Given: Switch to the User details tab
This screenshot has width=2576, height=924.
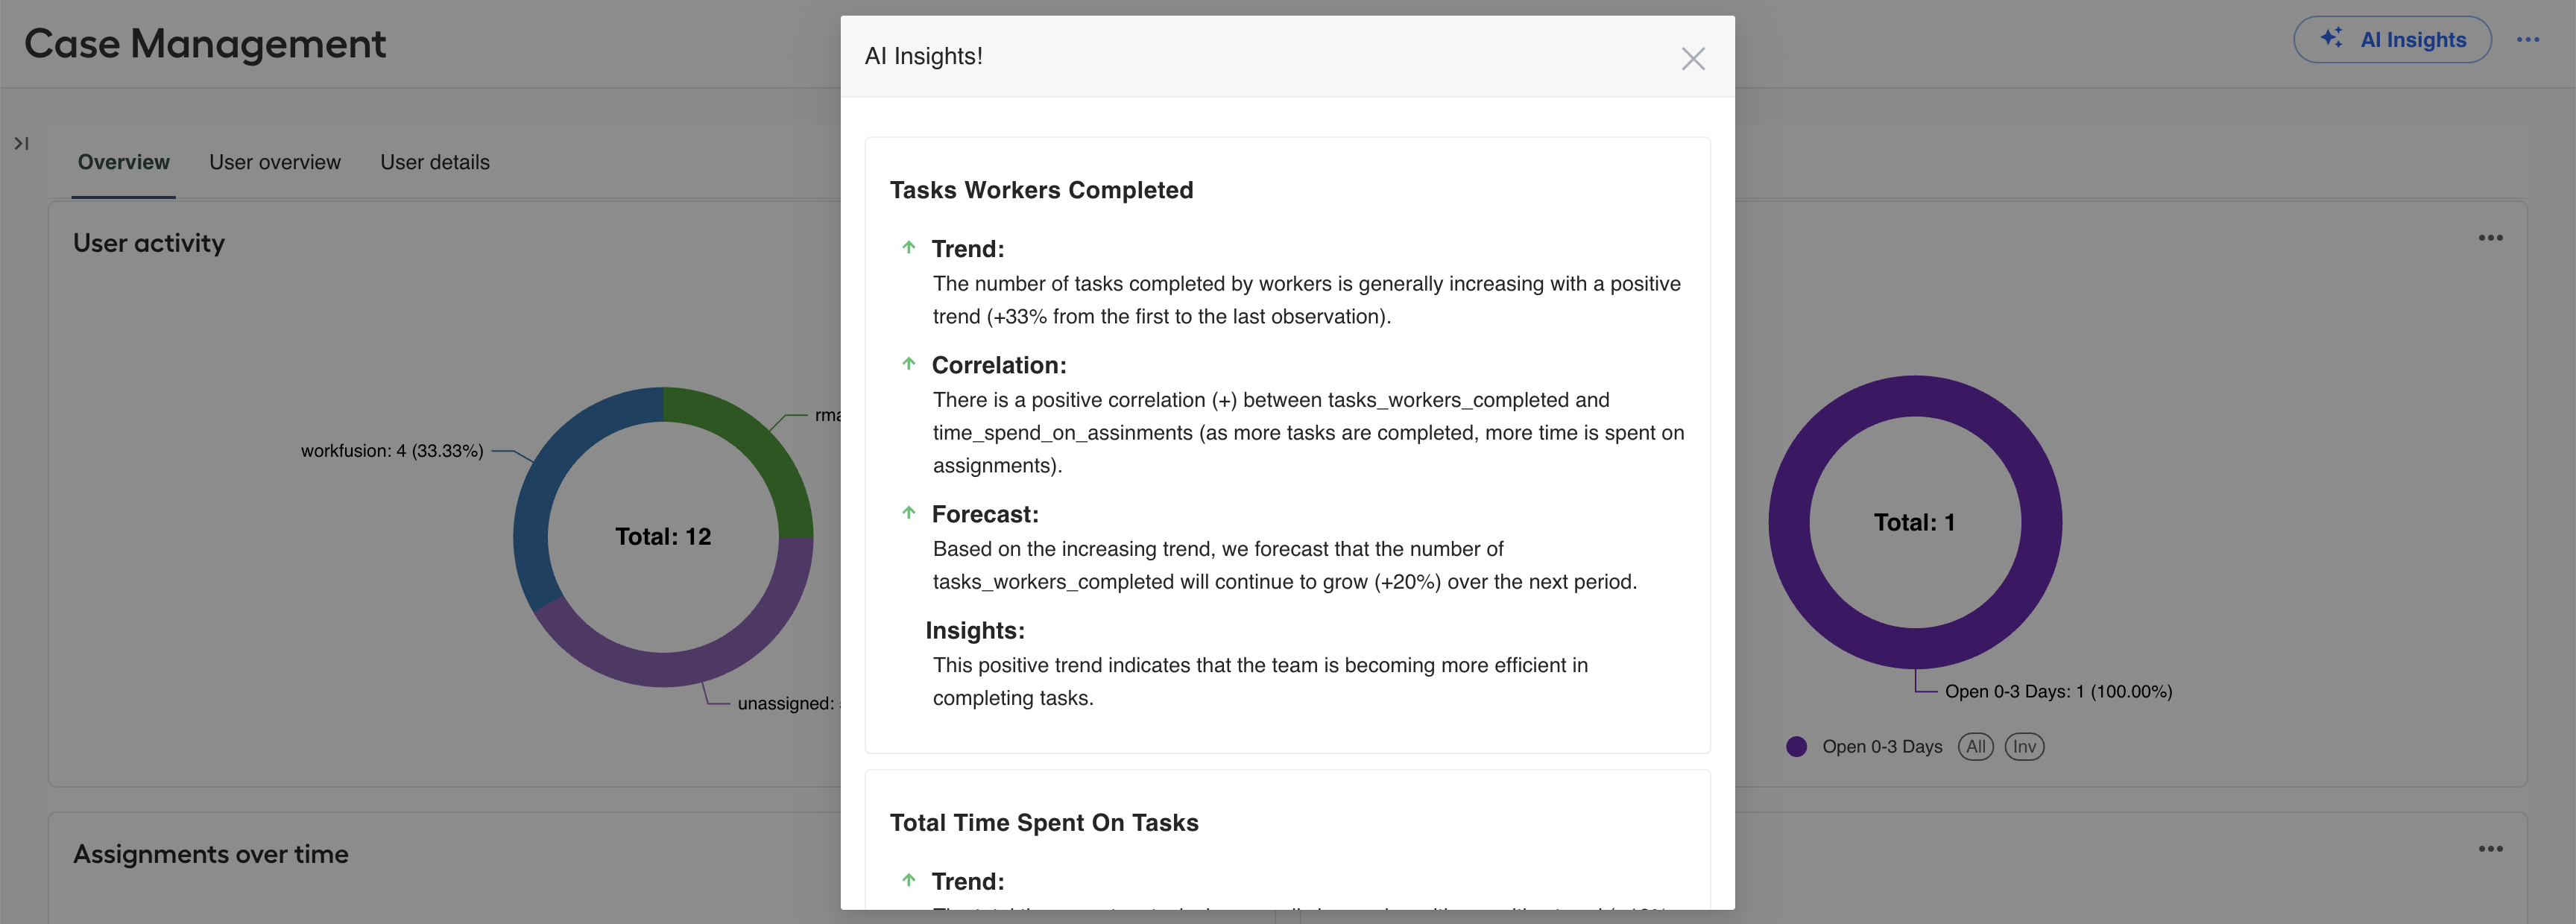Looking at the screenshot, I should click(x=435, y=162).
